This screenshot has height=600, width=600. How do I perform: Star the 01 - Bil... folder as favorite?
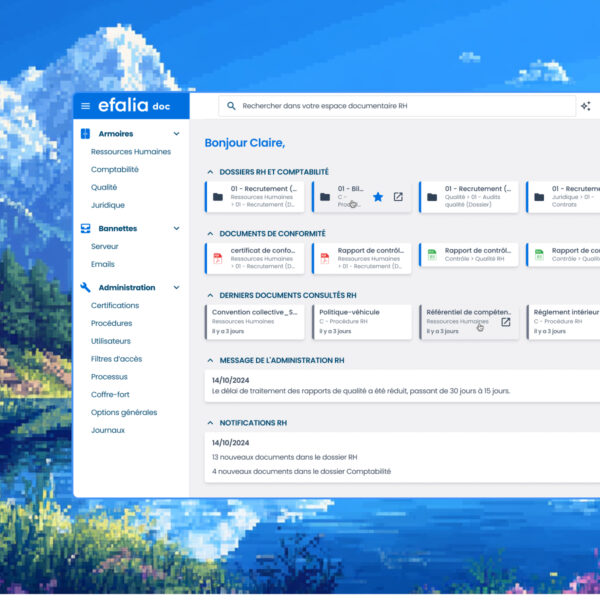coord(378,197)
